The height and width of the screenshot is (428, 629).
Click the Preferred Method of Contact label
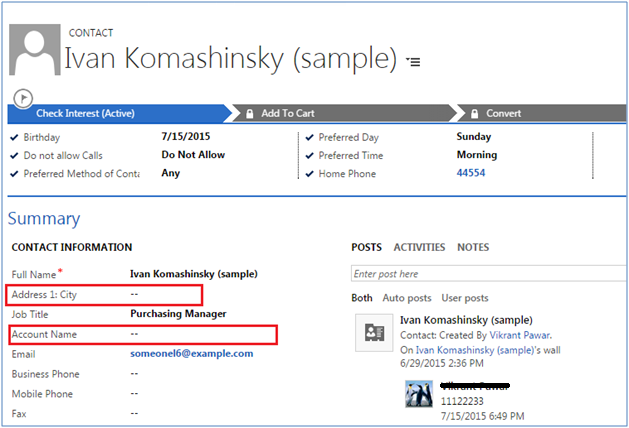tap(81, 174)
